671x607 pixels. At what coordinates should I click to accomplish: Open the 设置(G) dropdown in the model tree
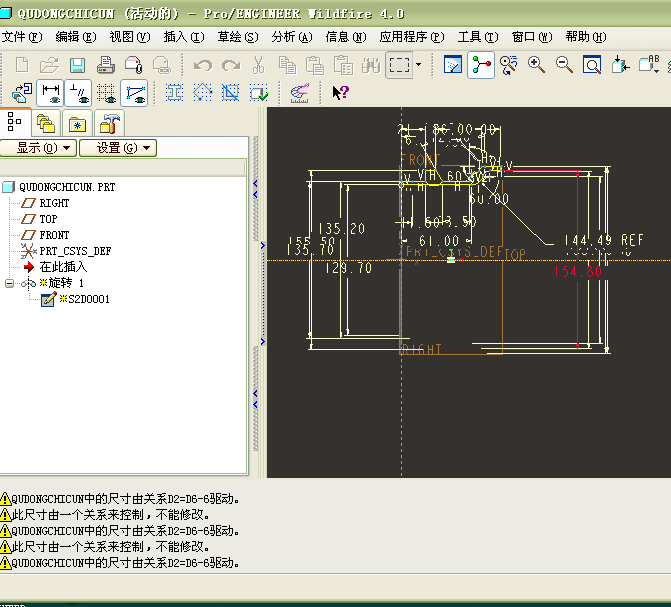coord(118,148)
